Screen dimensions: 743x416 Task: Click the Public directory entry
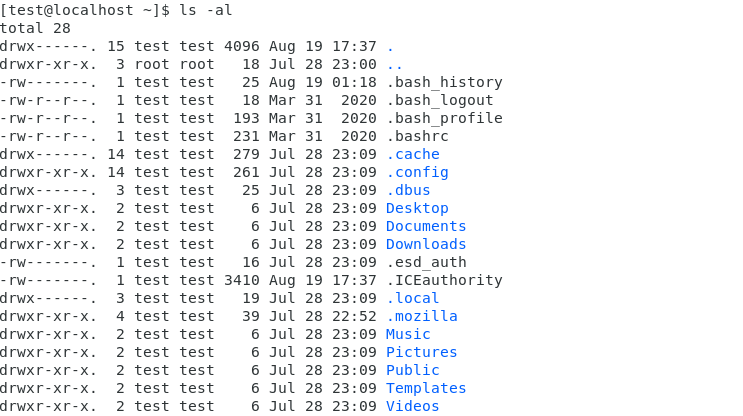coord(413,371)
